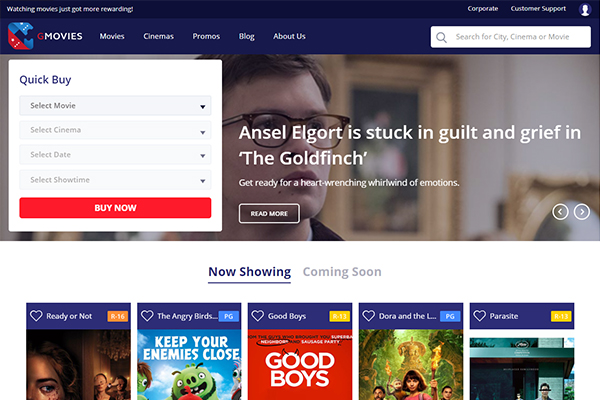The height and width of the screenshot is (400, 600).
Task: Favorite Good Boys with heart icon
Action: pyautogui.click(x=258, y=316)
